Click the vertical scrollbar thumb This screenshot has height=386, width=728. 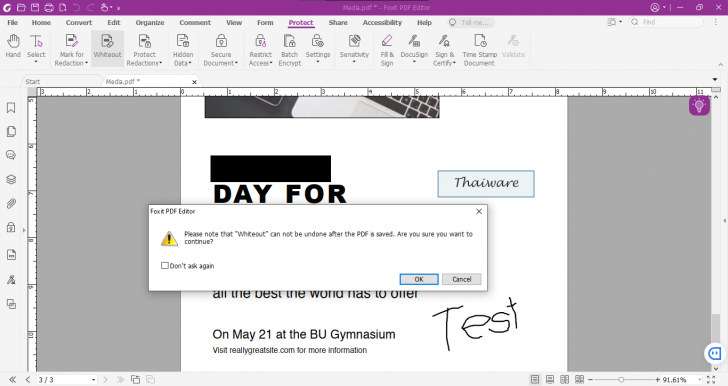[715, 327]
